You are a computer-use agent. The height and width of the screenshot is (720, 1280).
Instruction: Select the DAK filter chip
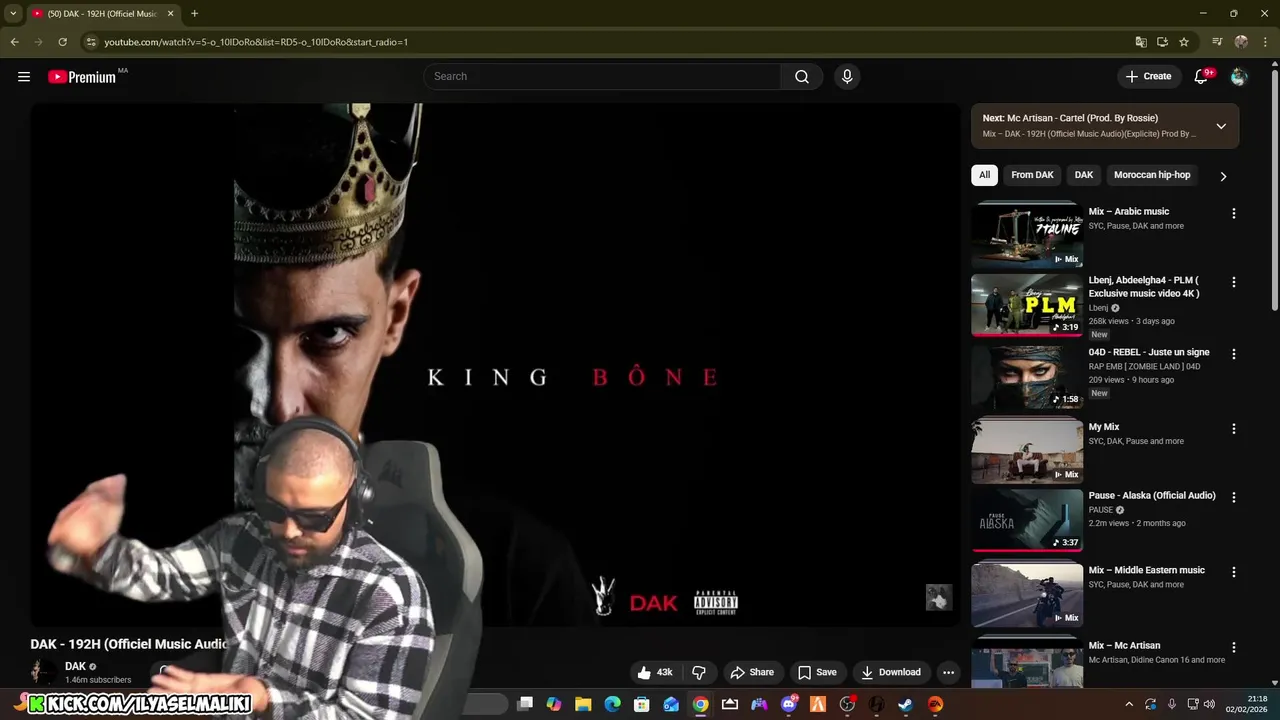pos(1084,175)
